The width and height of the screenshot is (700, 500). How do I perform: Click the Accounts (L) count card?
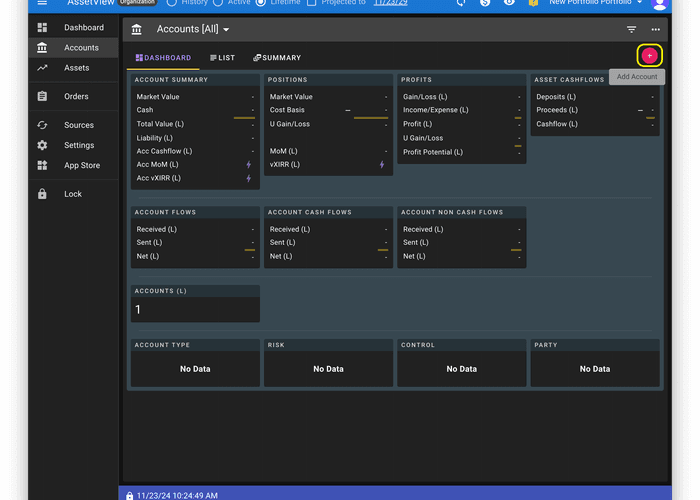coord(196,304)
